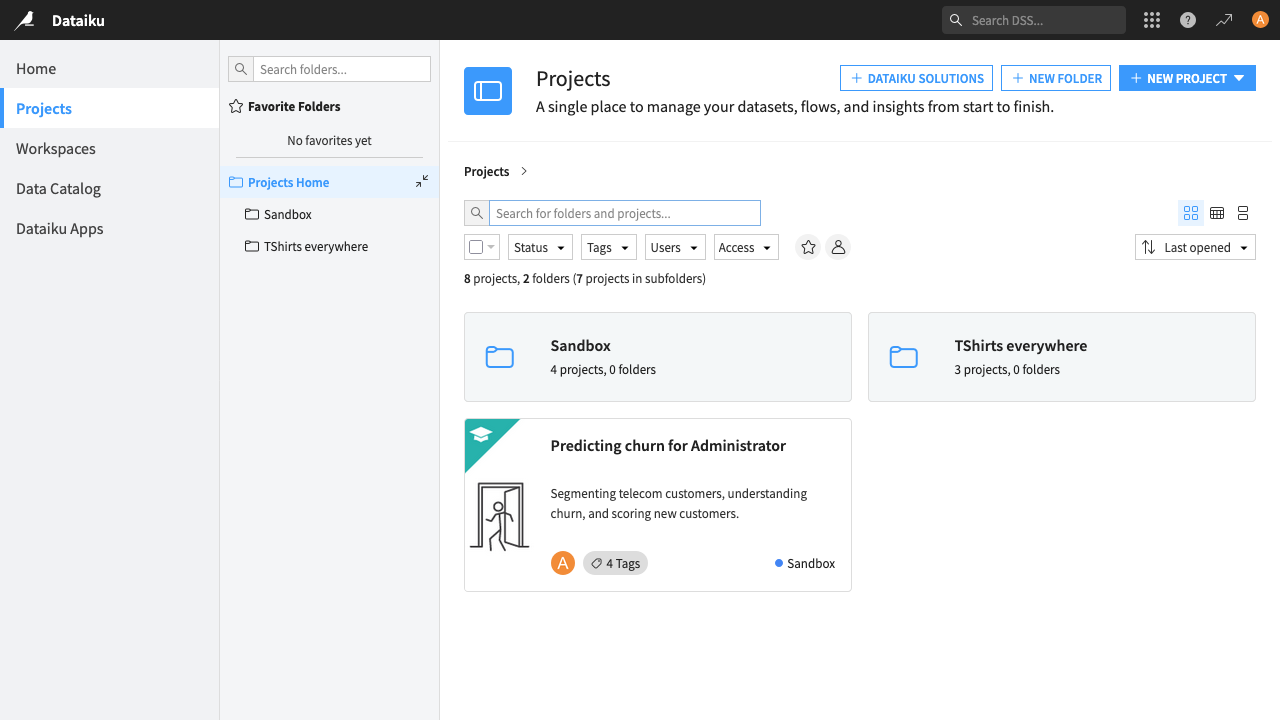Open the New Project dropdown button
Viewport: 1280px width, 720px height.
[x=1187, y=78]
